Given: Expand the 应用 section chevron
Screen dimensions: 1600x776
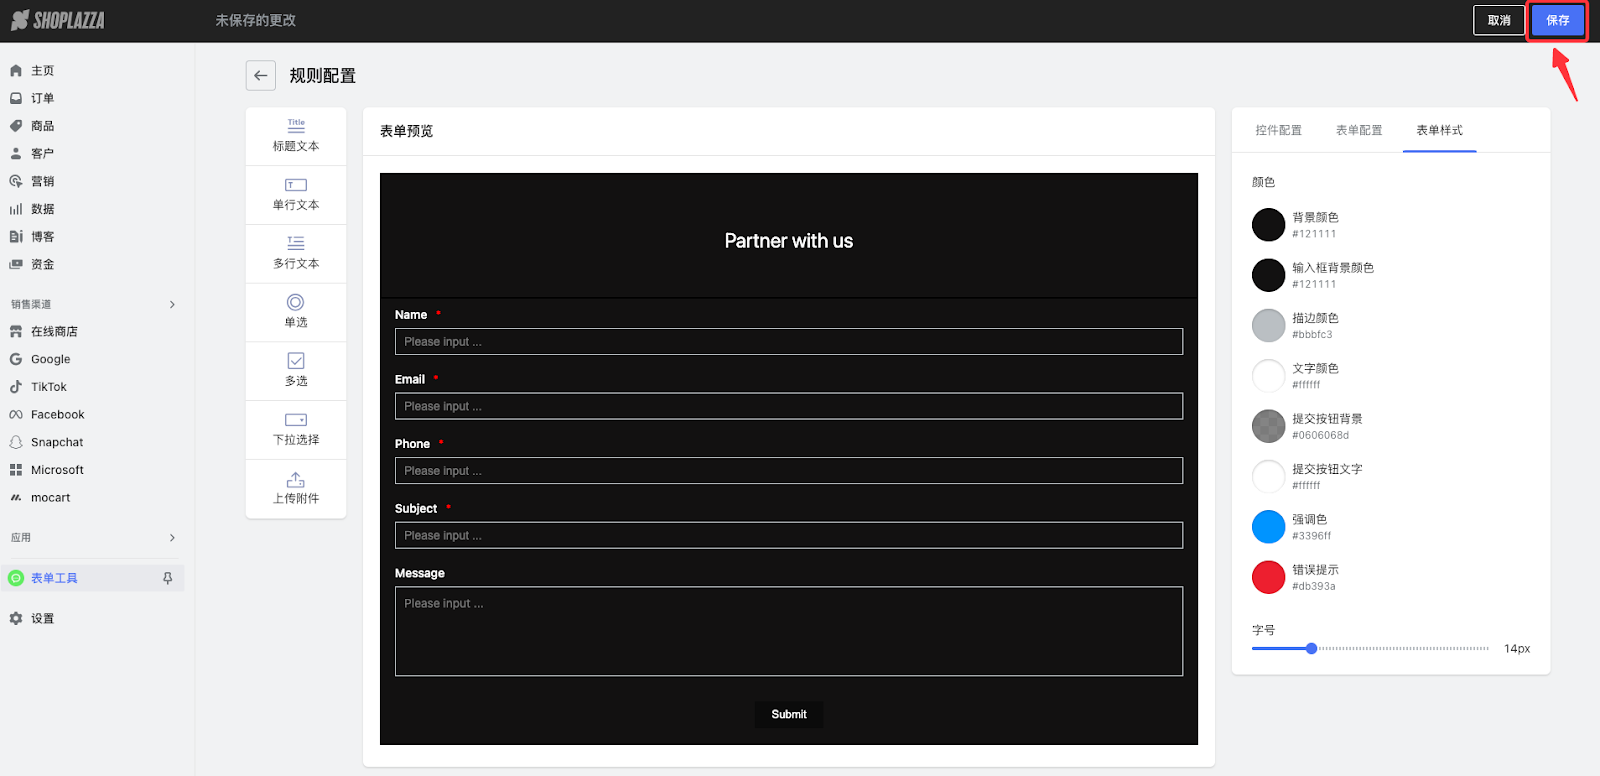Looking at the screenshot, I should point(172,538).
